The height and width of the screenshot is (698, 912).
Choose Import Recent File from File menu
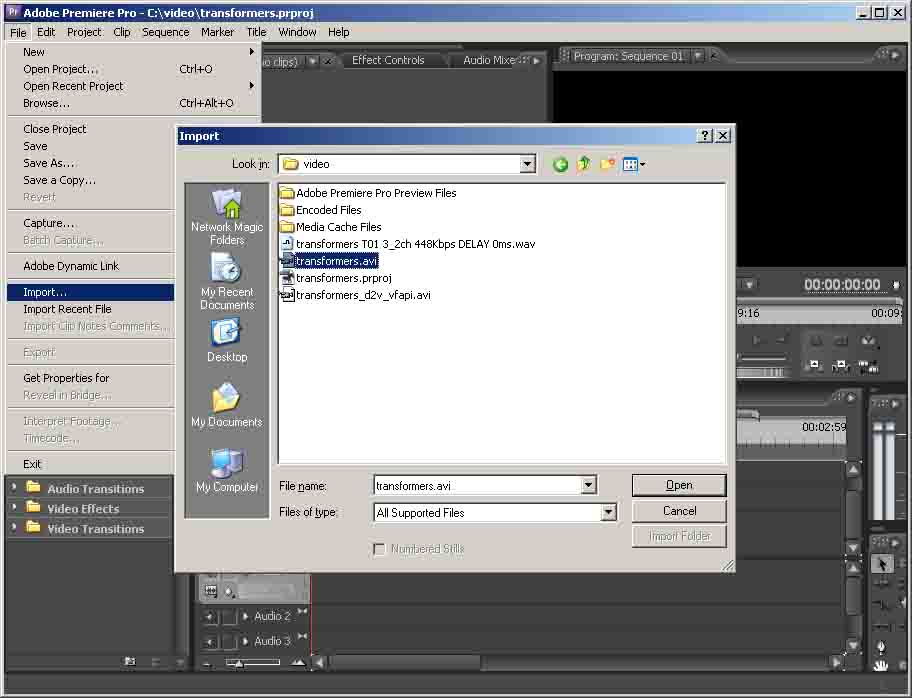point(91,309)
